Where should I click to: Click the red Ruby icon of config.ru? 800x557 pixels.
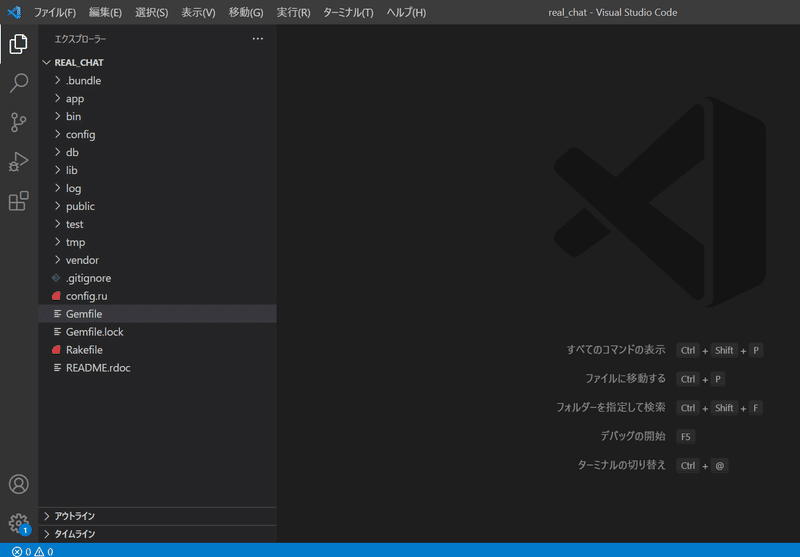click(x=56, y=296)
